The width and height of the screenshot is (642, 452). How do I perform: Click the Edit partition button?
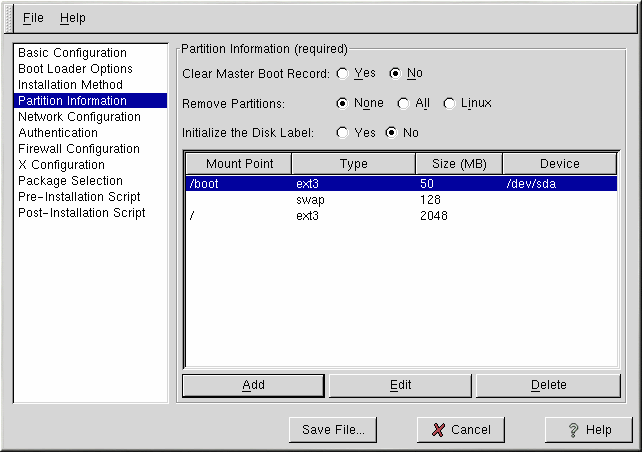tap(400, 385)
